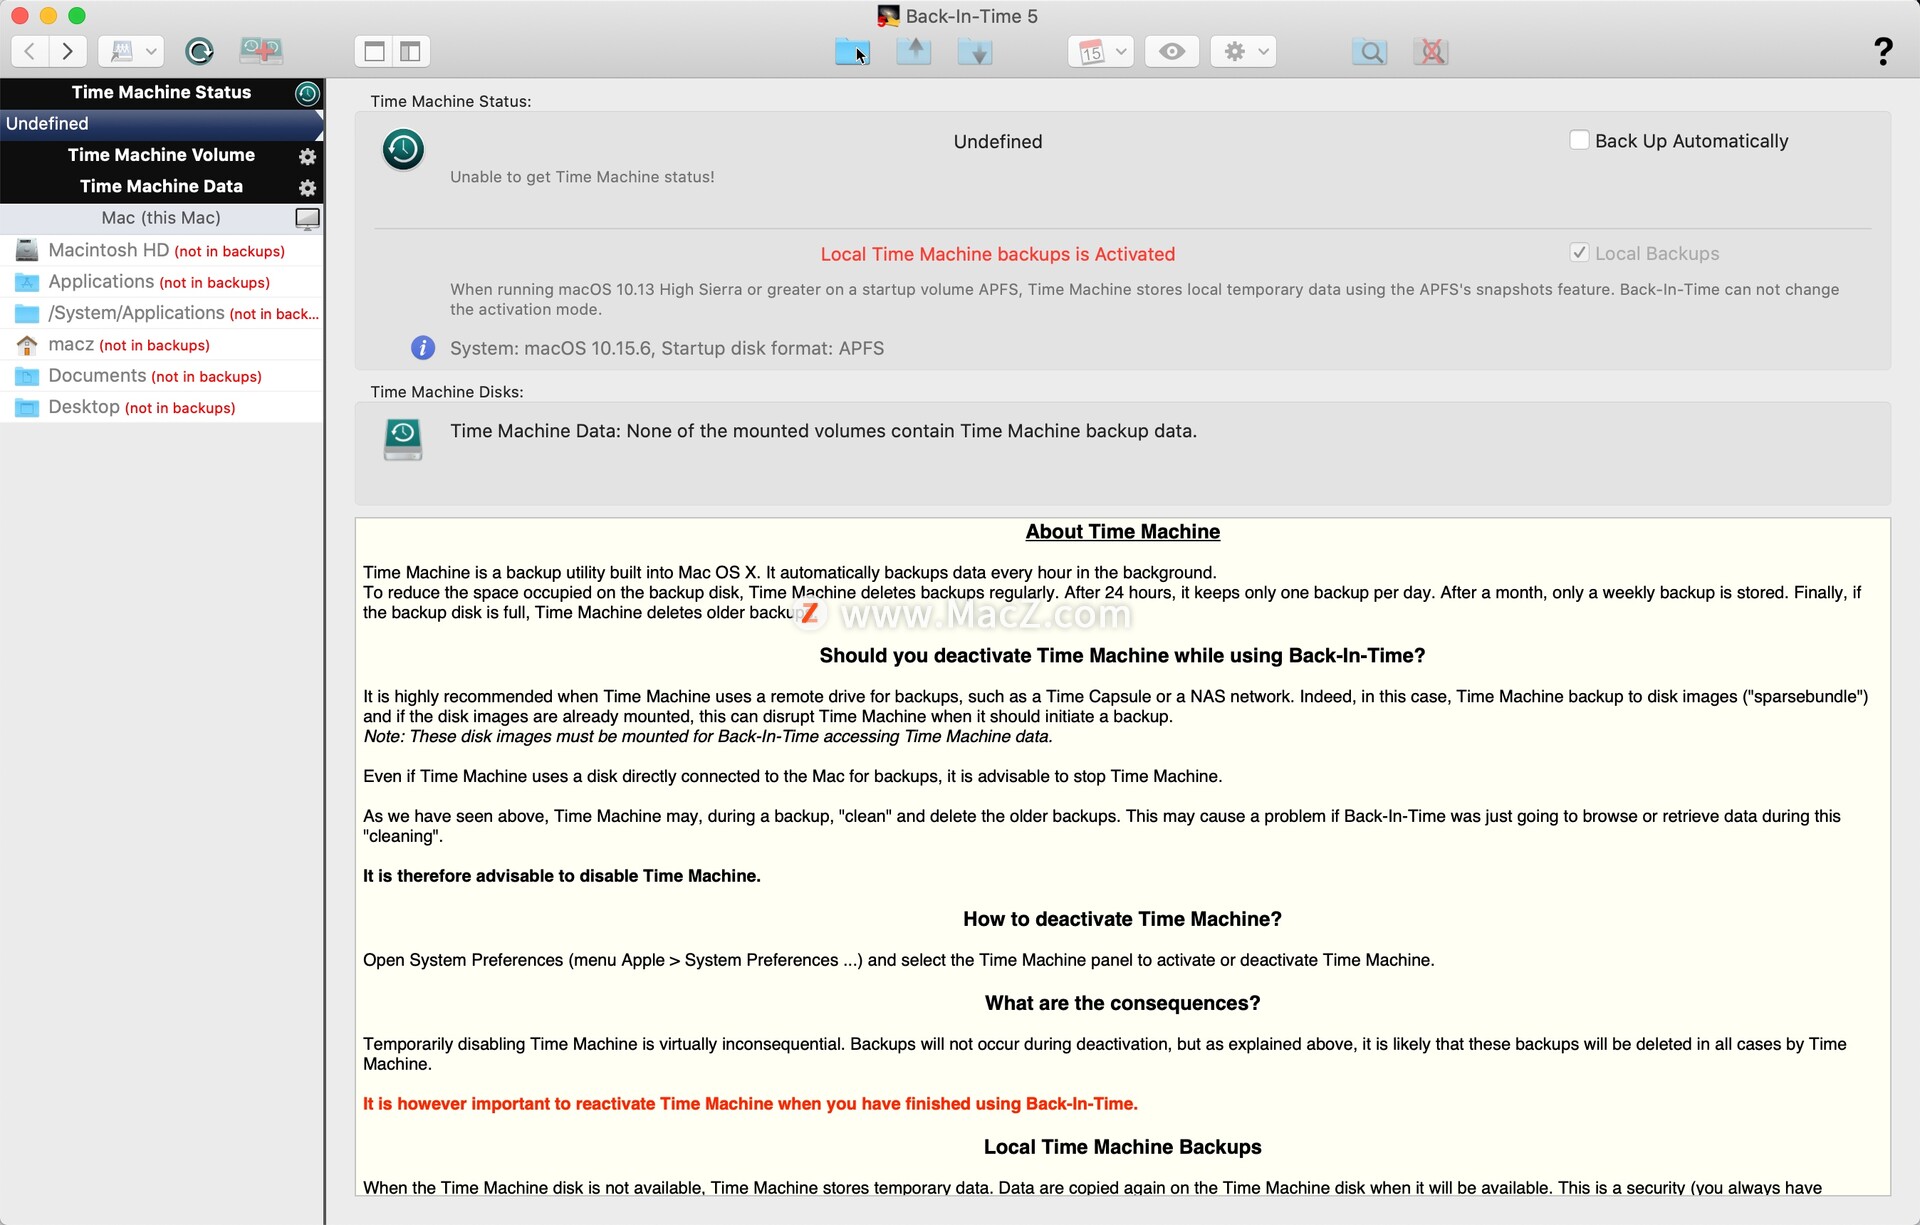This screenshot has width=1920, height=1225.
Task: Click the large Time Machine clock status icon
Action: tap(403, 149)
